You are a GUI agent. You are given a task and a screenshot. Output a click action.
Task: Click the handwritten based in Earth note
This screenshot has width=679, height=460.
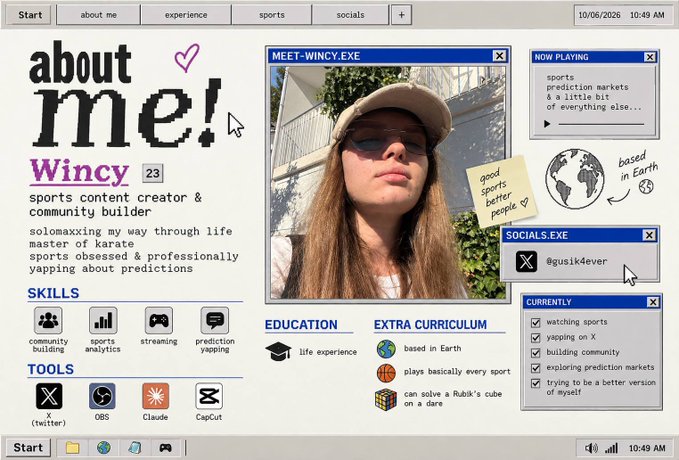[x=638, y=165]
